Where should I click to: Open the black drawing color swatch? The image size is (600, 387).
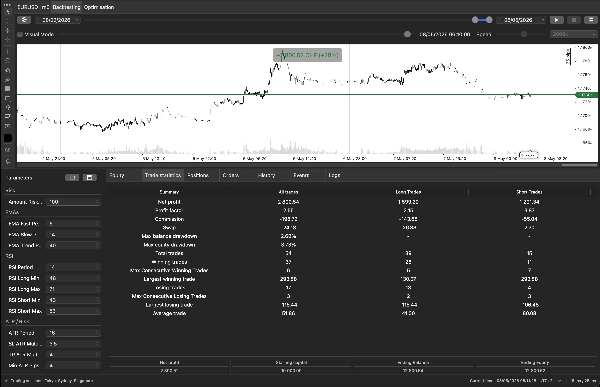point(8,138)
